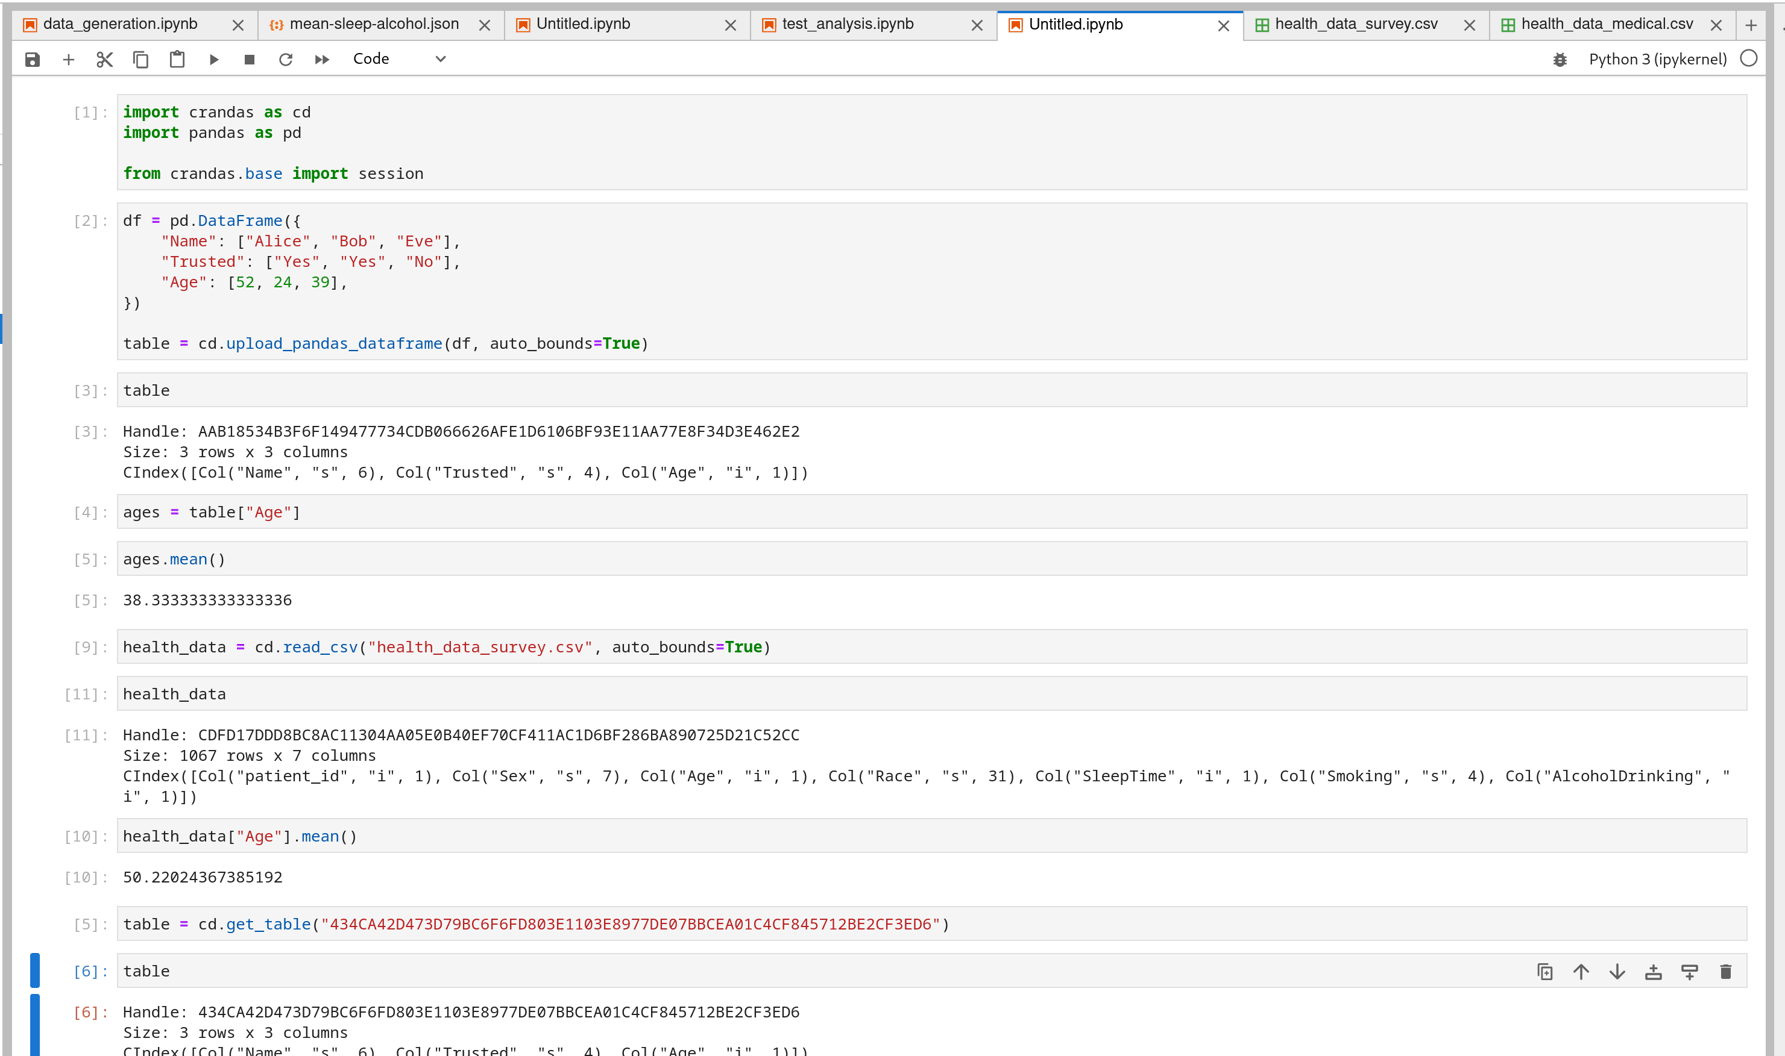Close the health_data_medical.csv tab

tap(1716, 25)
